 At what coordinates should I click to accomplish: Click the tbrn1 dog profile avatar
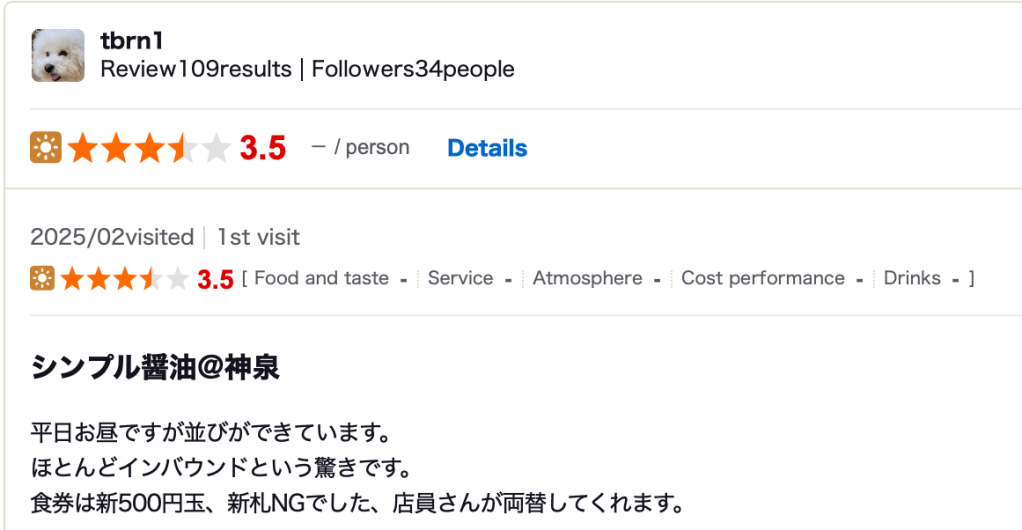click(x=58, y=55)
